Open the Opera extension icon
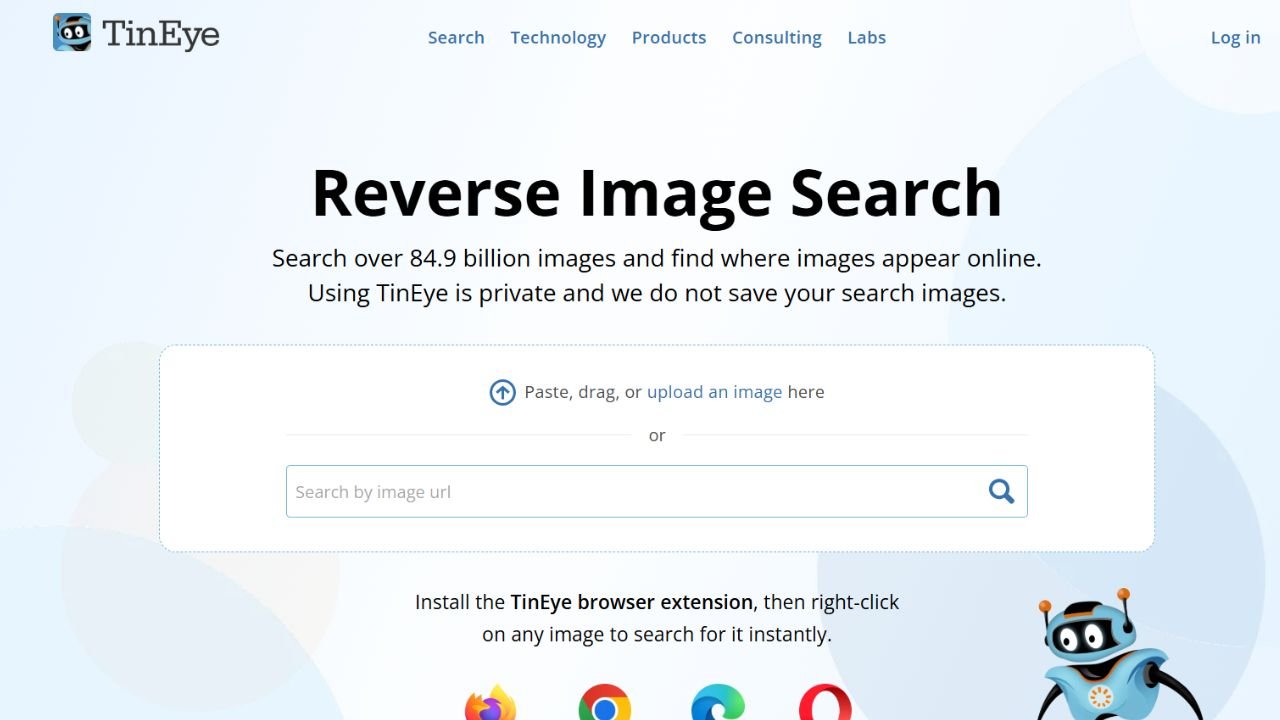1280x720 pixels. [826, 703]
